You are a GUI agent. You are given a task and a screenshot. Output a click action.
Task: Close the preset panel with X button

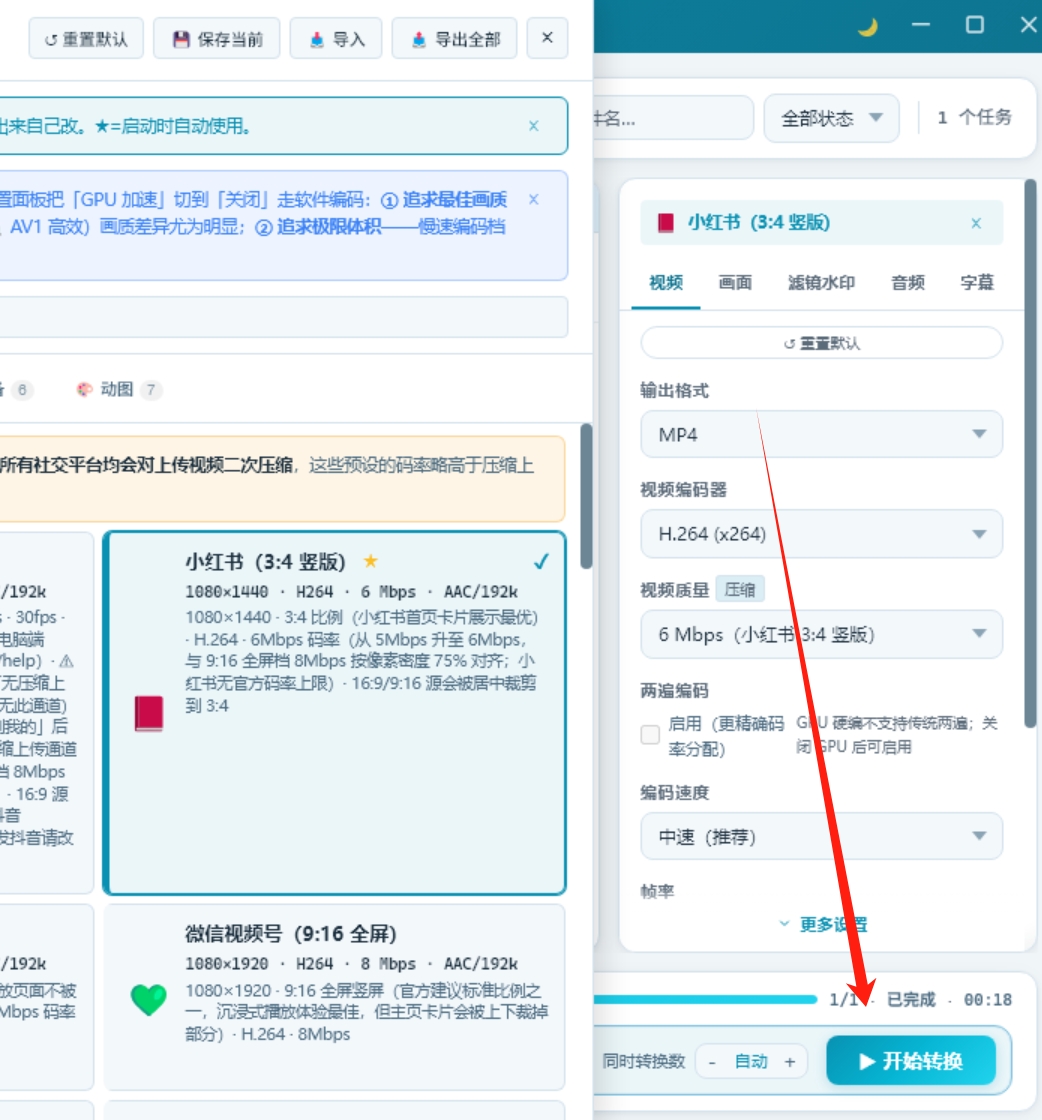click(547, 38)
